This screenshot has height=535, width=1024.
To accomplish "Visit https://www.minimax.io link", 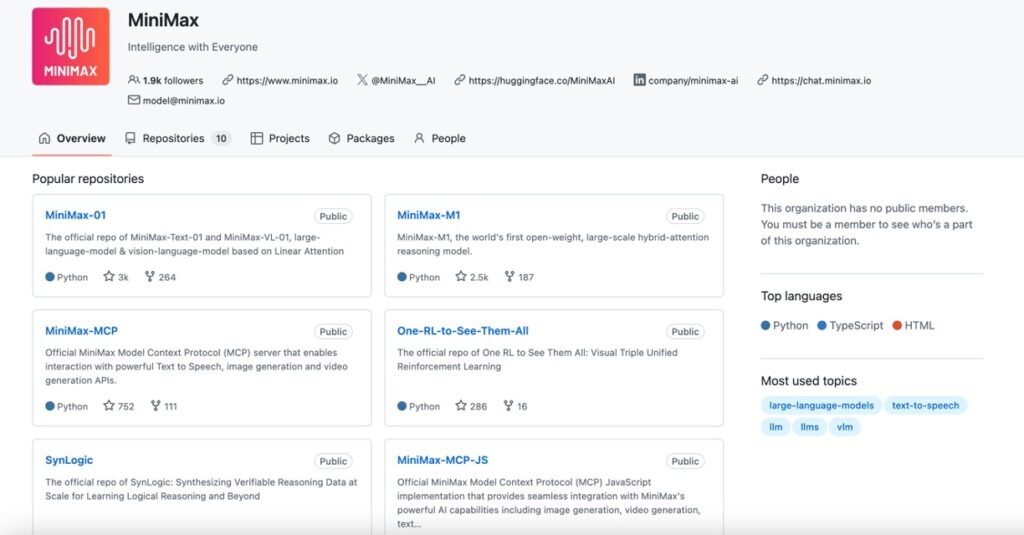I will 287,80.
